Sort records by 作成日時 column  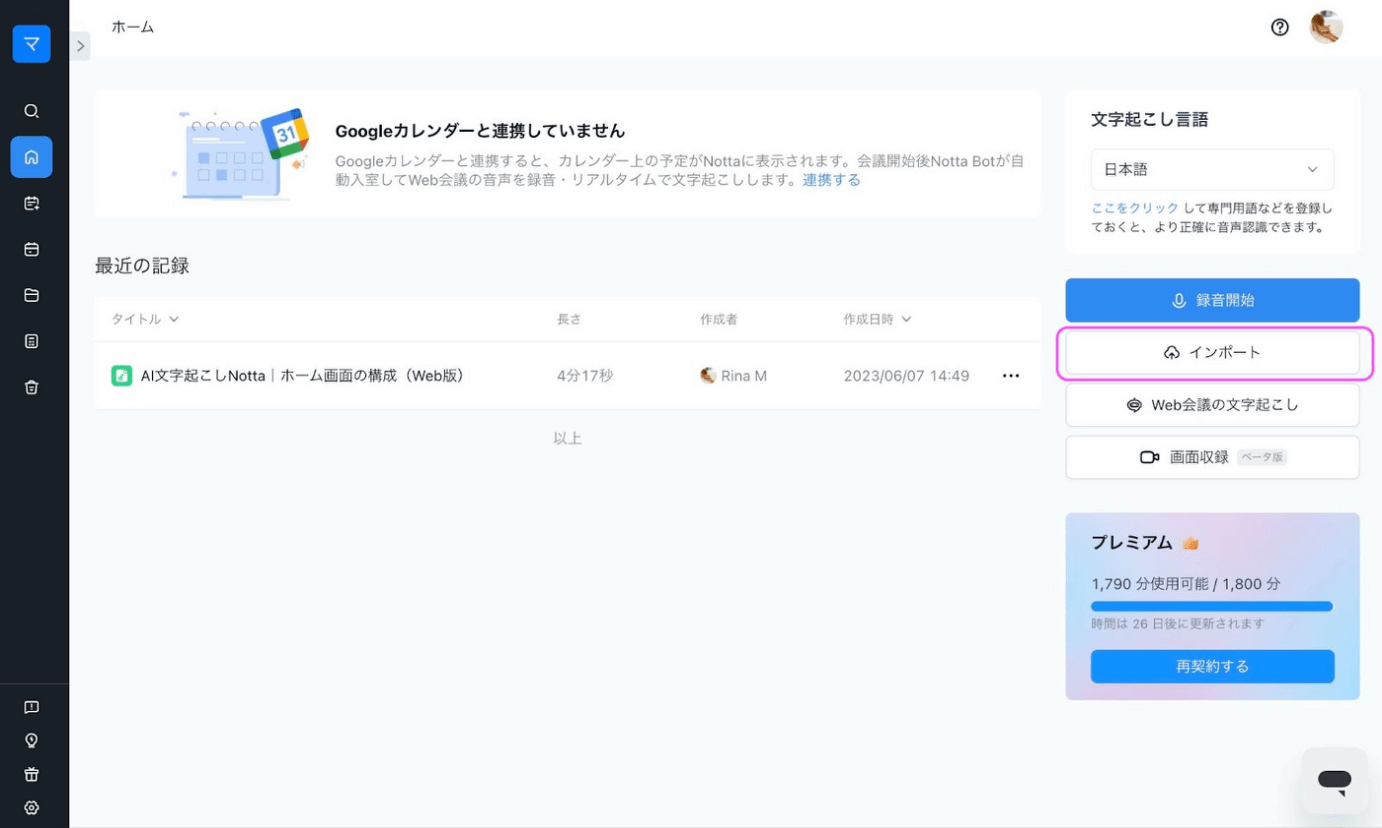877,319
